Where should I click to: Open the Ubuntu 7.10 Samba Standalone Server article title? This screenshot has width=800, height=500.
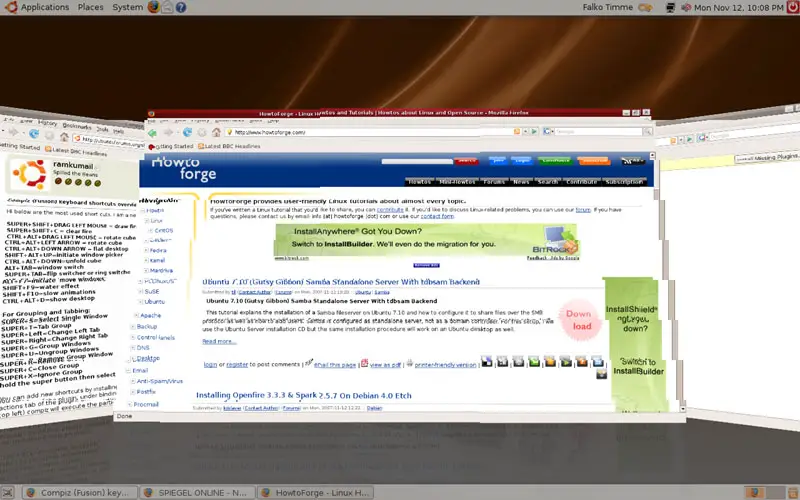[x=341, y=282]
